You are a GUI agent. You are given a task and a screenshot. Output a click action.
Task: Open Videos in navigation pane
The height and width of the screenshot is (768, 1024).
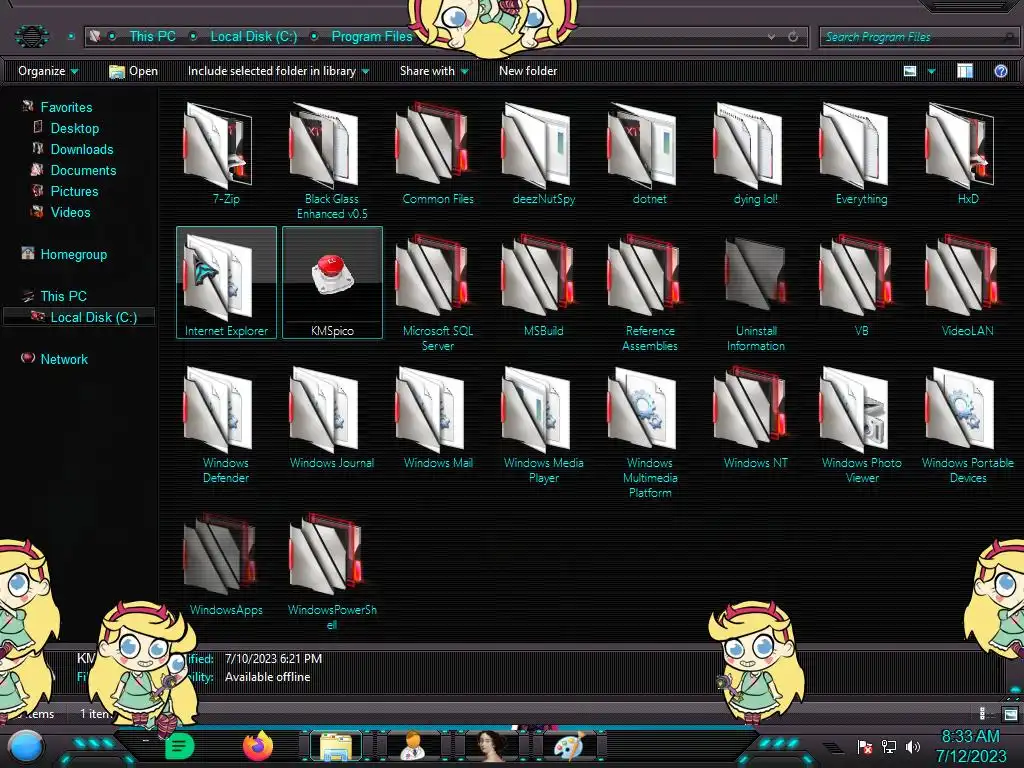coord(70,212)
